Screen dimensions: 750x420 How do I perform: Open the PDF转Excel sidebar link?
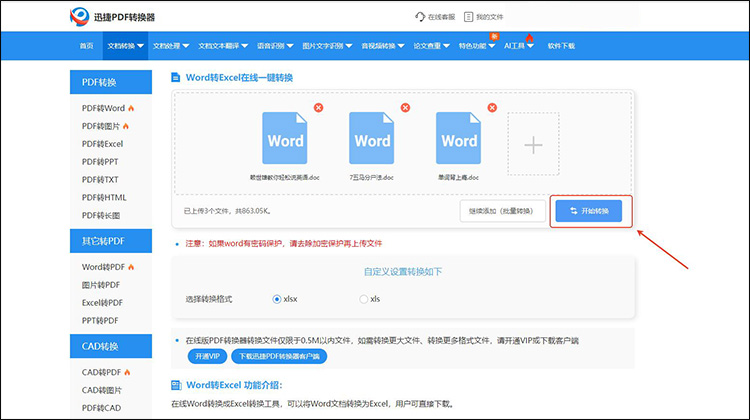tap(102, 144)
